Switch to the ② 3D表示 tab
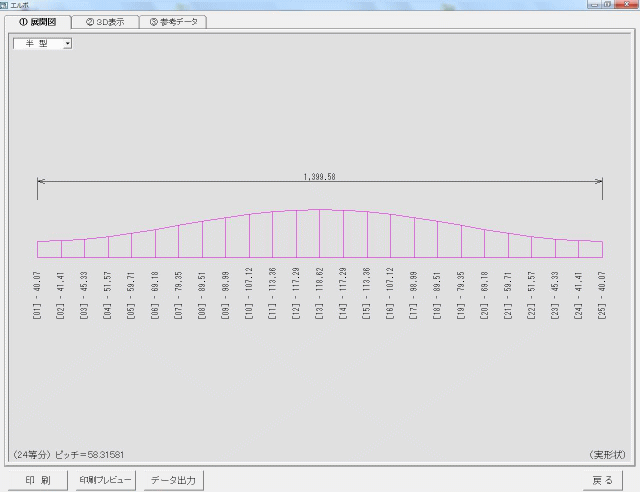 pyautogui.click(x=105, y=22)
